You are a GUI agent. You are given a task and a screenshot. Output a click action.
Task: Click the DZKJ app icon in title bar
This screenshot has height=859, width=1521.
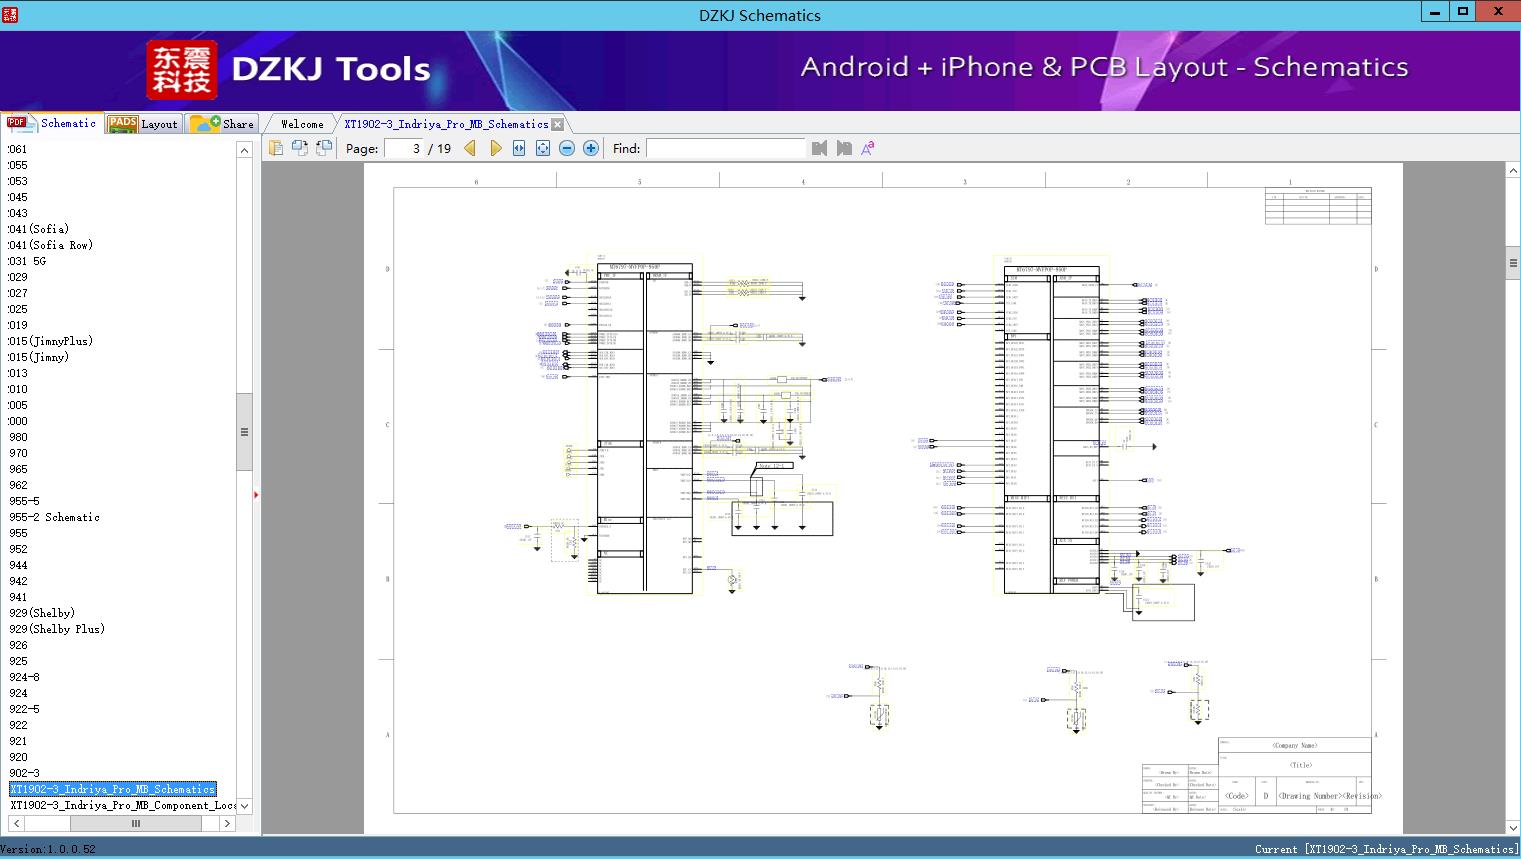pyautogui.click(x=11, y=14)
